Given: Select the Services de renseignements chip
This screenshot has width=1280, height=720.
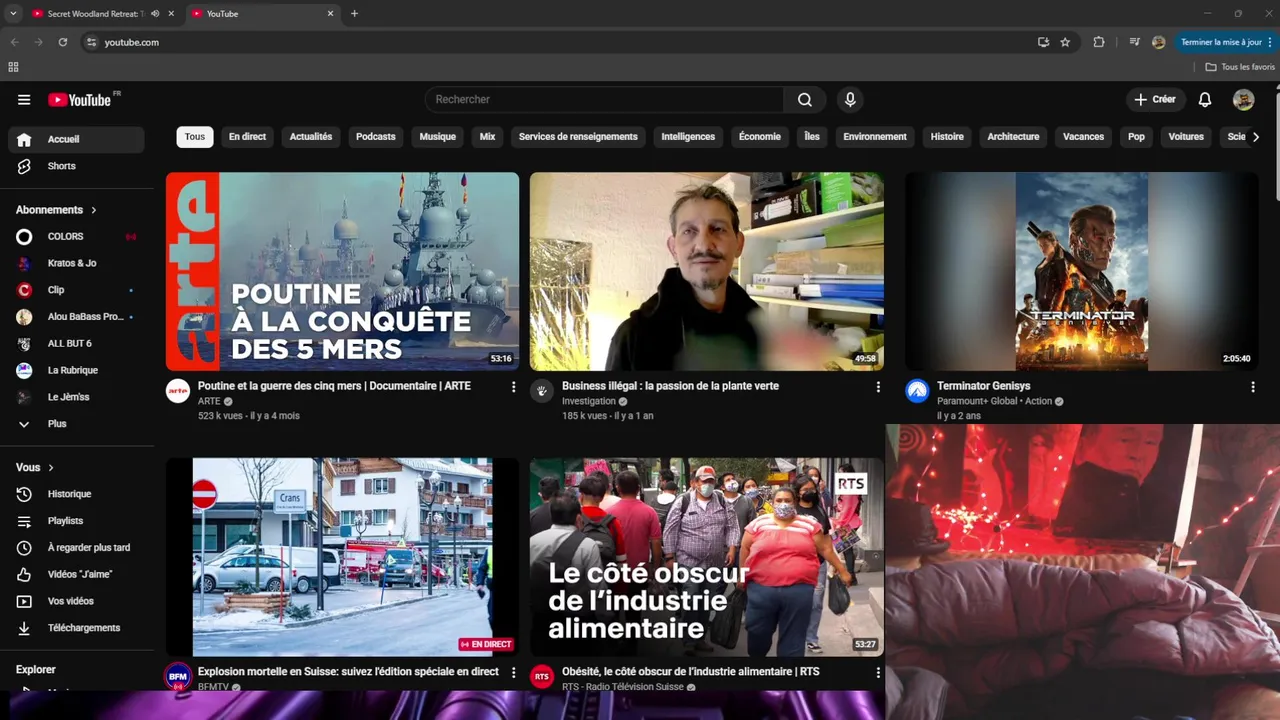Looking at the screenshot, I should pos(578,137).
